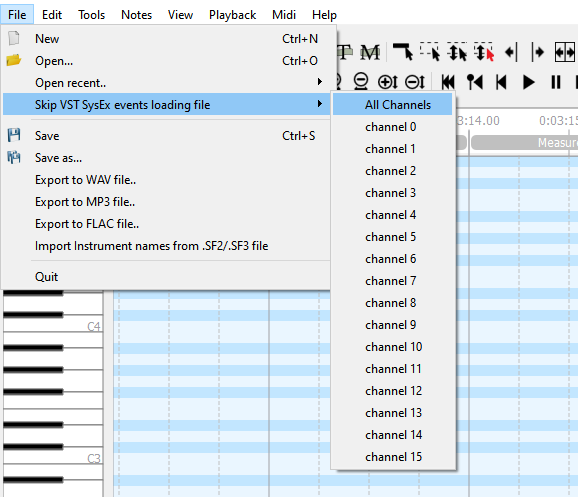Pick channel 7 in the submenu
The height and width of the screenshot is (497, 578).
(393, 281)
